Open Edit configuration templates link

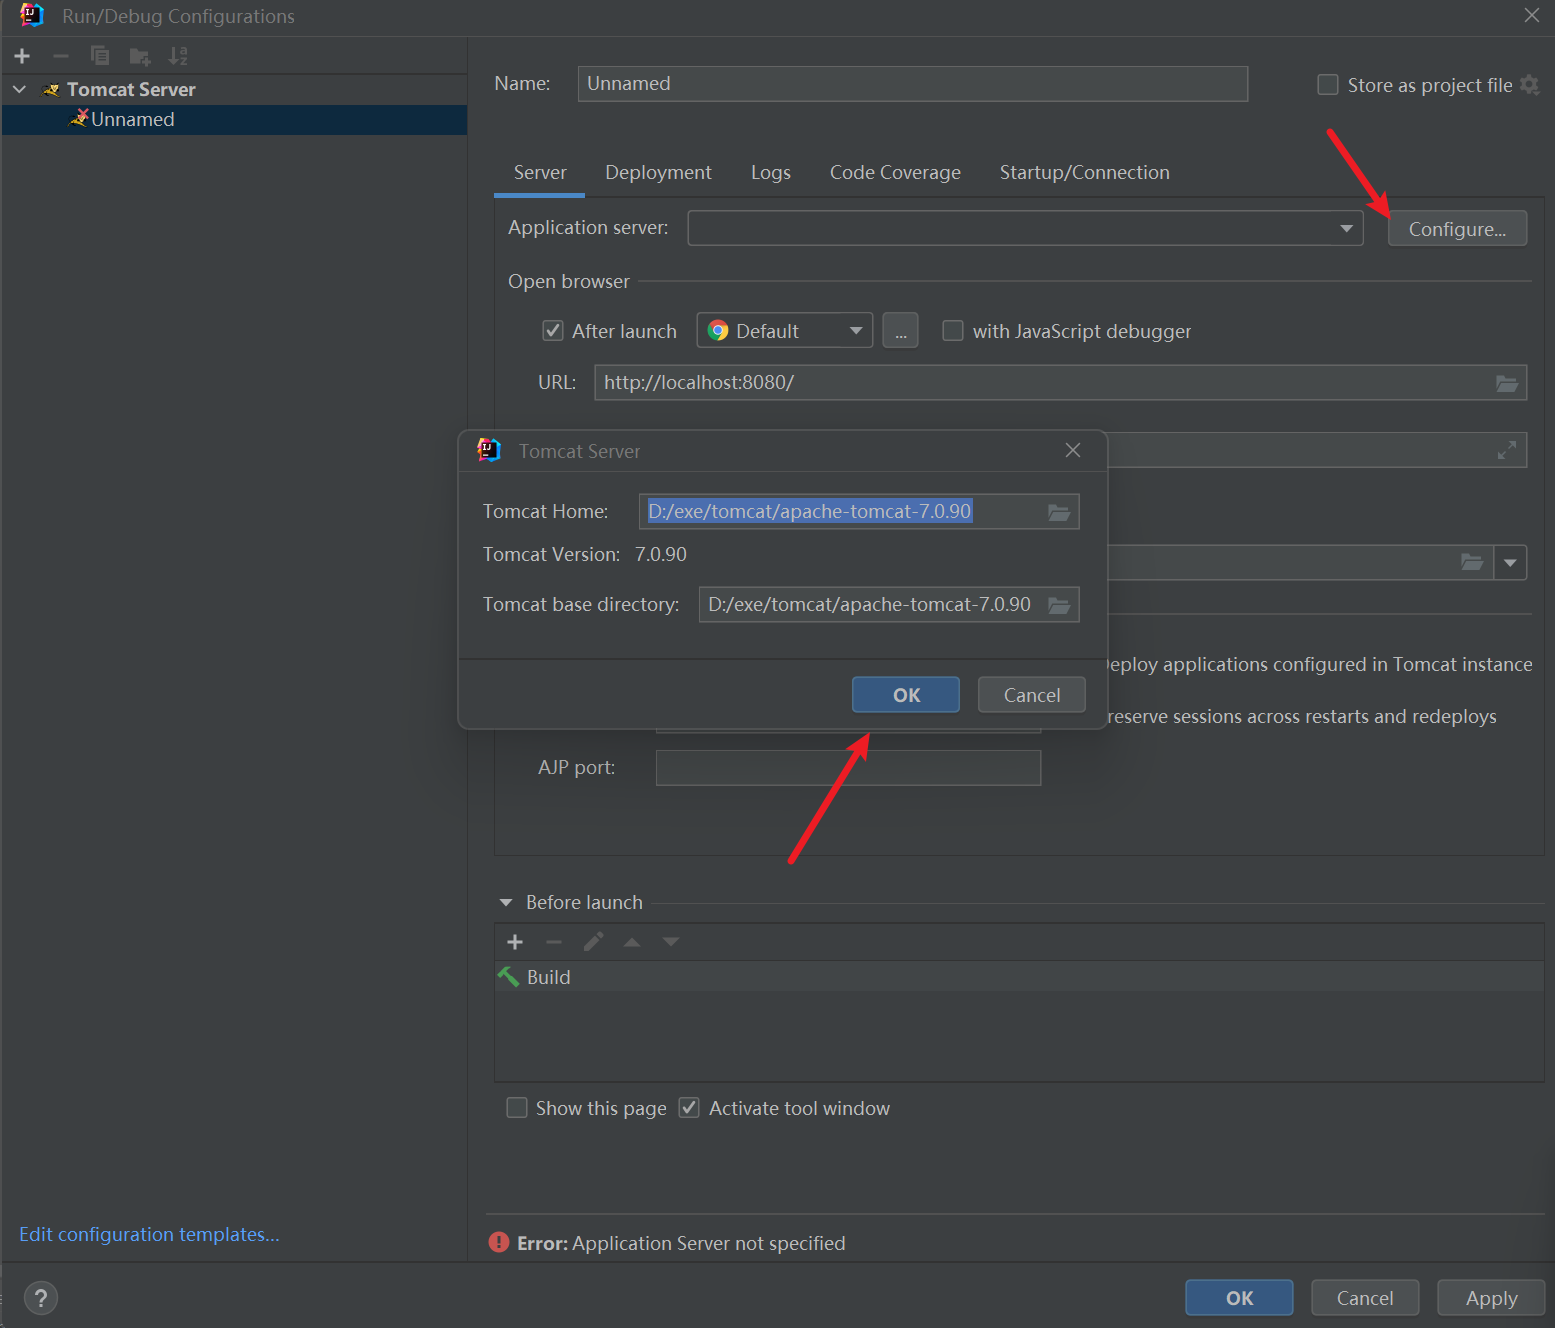click(149, 1234)
